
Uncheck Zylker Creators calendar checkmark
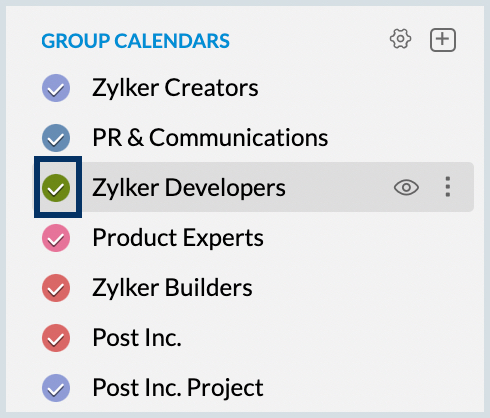[56, 88]
